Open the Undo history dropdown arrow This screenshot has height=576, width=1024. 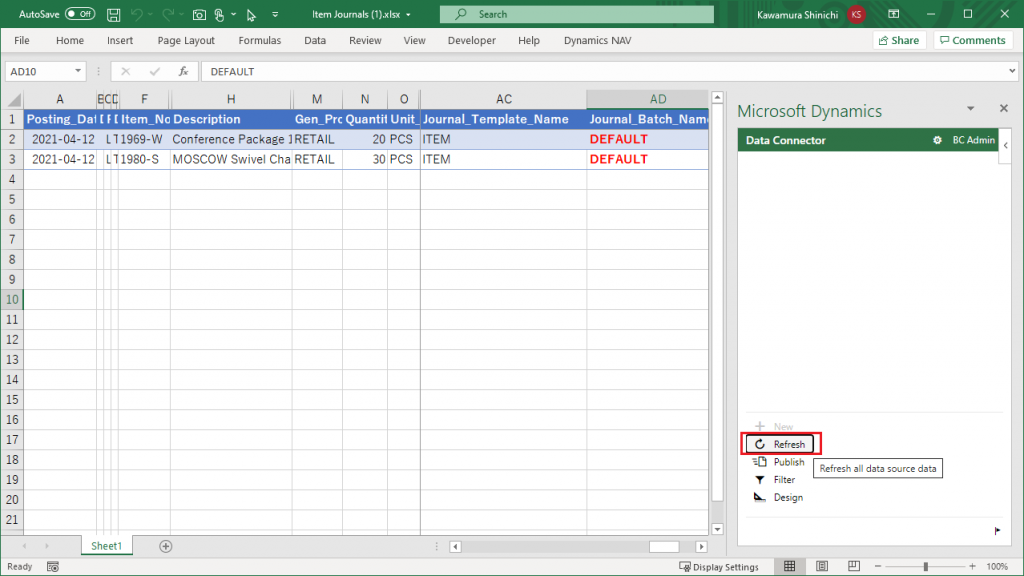[x=150, y=14]
